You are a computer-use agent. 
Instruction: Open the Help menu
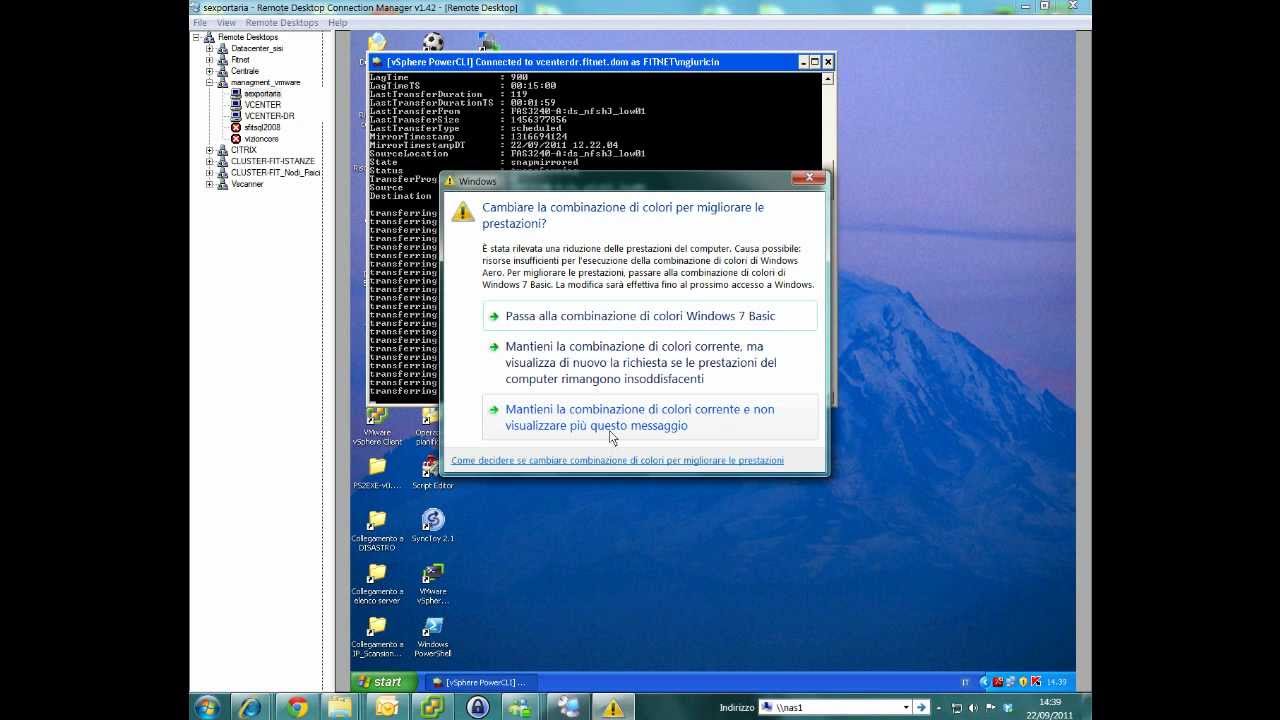338,22
